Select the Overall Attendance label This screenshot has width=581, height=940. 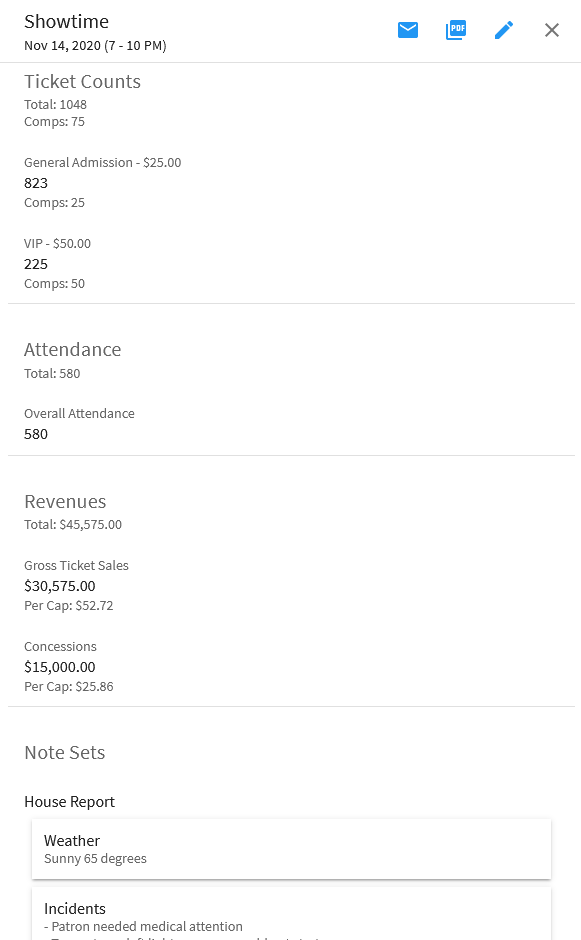coord(79,414)
